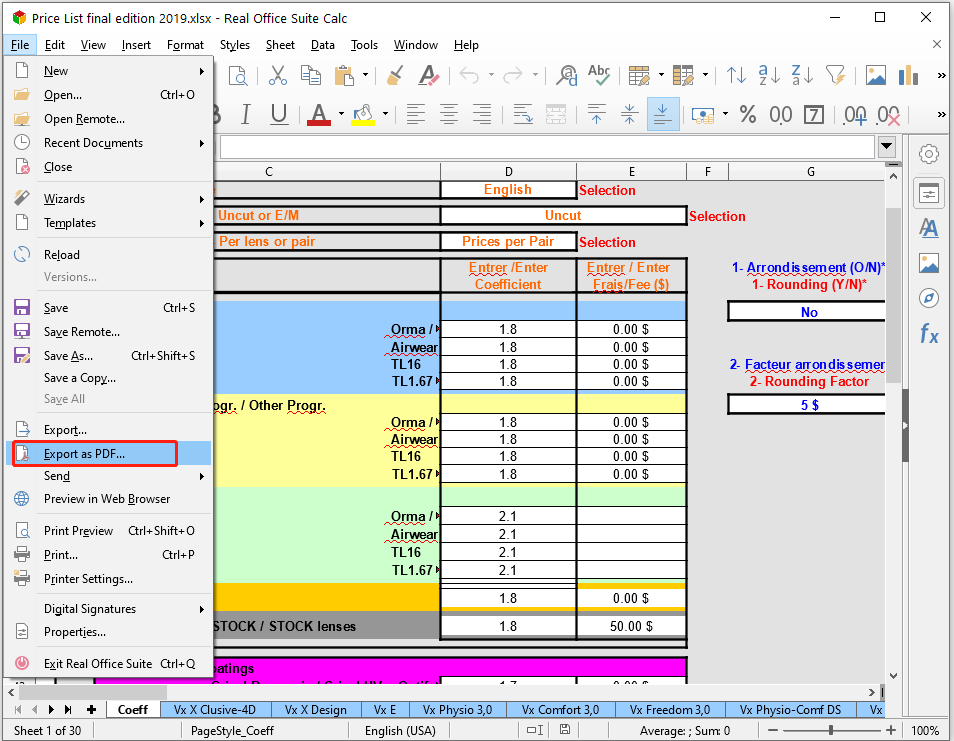954x741 pixels.
Task: Toggle the Align Bottom button
Action: [663, 115]
